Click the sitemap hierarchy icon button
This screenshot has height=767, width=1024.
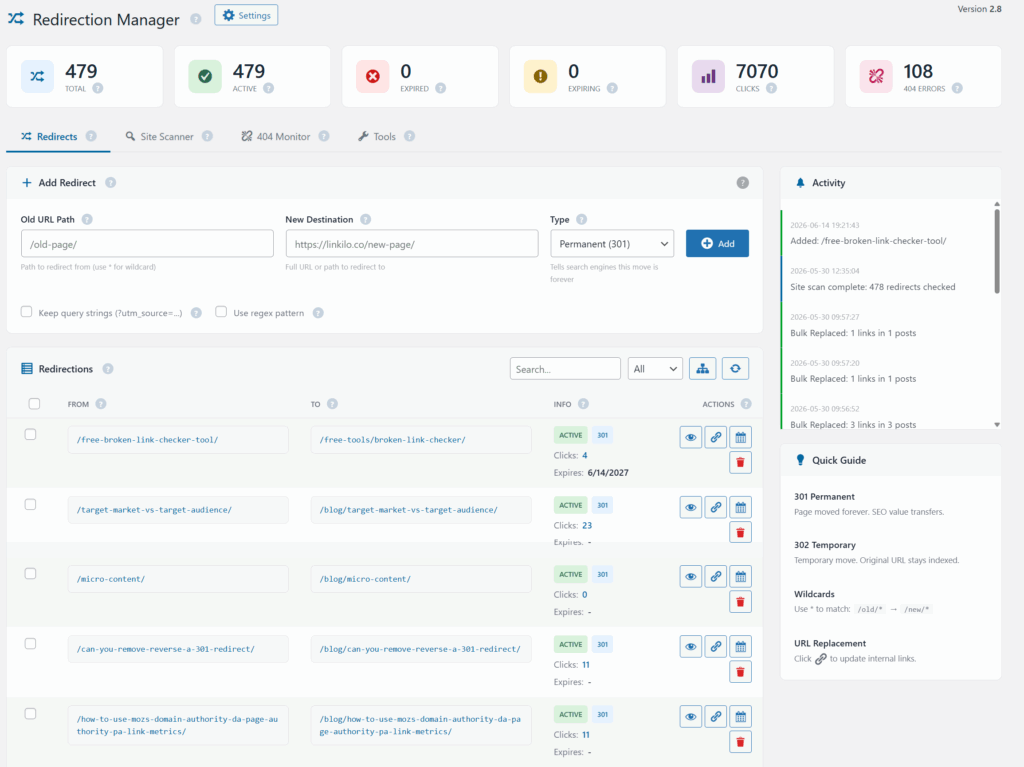703,368
